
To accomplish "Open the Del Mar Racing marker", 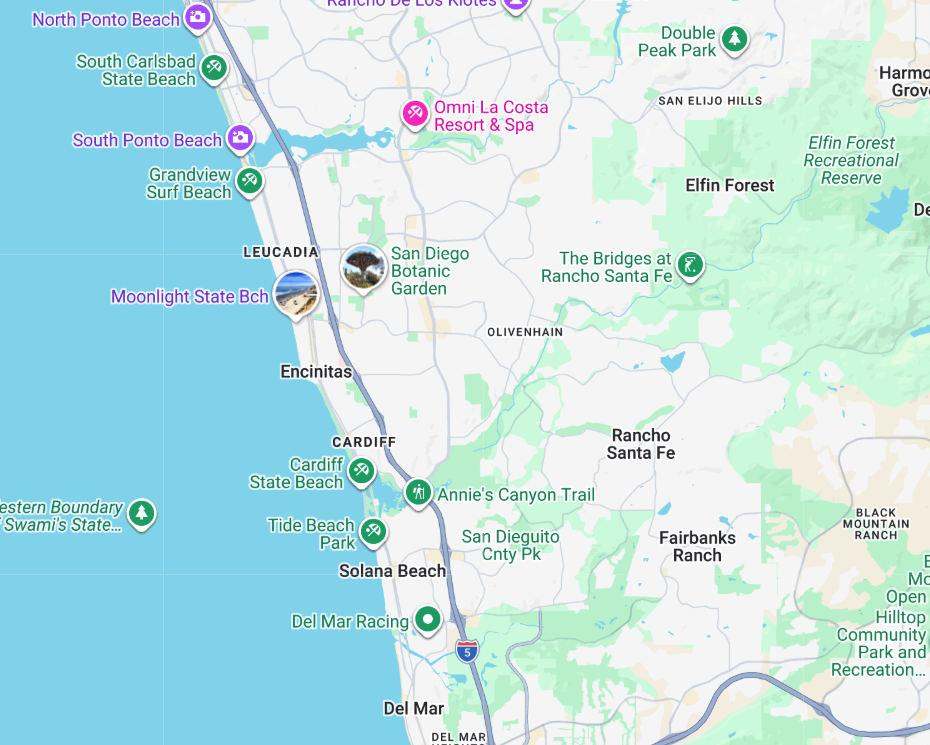I will click(428, 620).
